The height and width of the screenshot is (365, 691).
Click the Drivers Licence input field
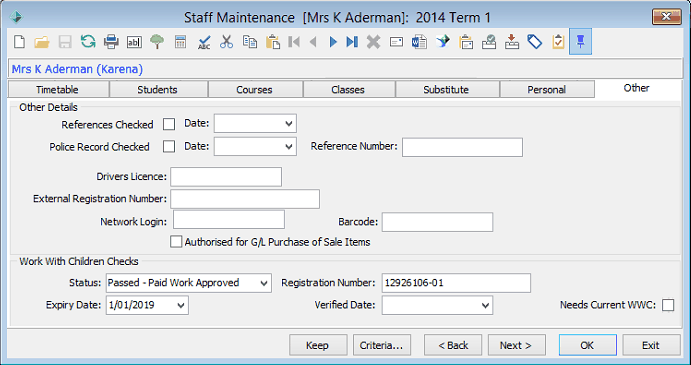226,177
